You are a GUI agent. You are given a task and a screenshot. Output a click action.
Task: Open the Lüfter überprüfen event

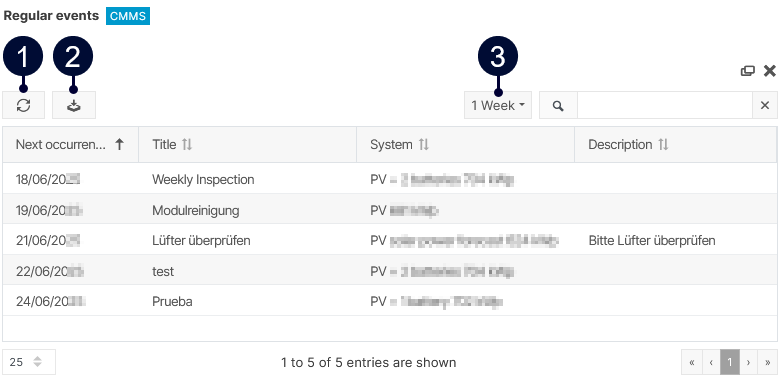(x=390, y=241)
